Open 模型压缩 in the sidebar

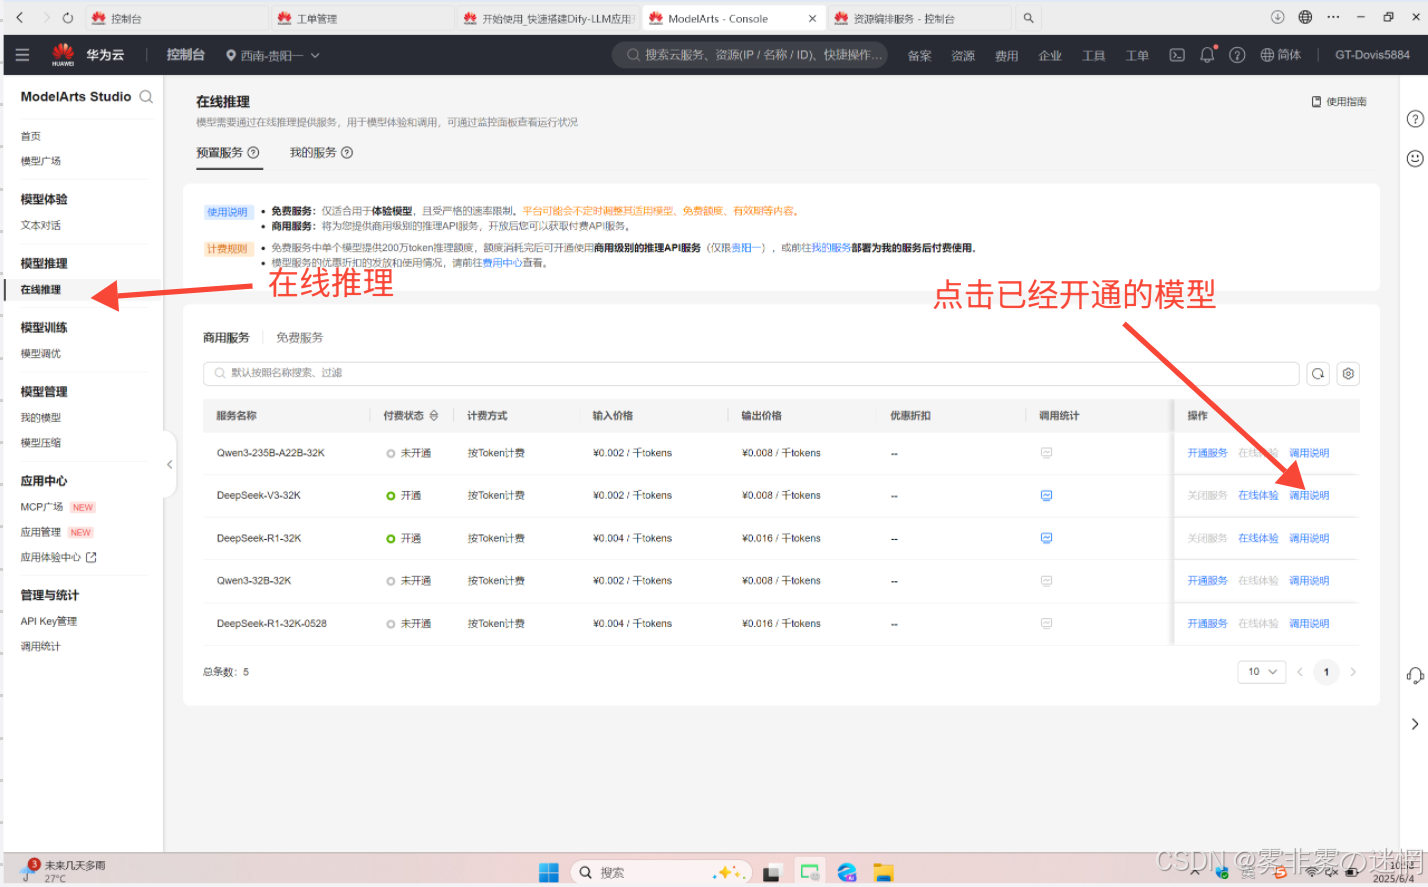tap(41, 442)
